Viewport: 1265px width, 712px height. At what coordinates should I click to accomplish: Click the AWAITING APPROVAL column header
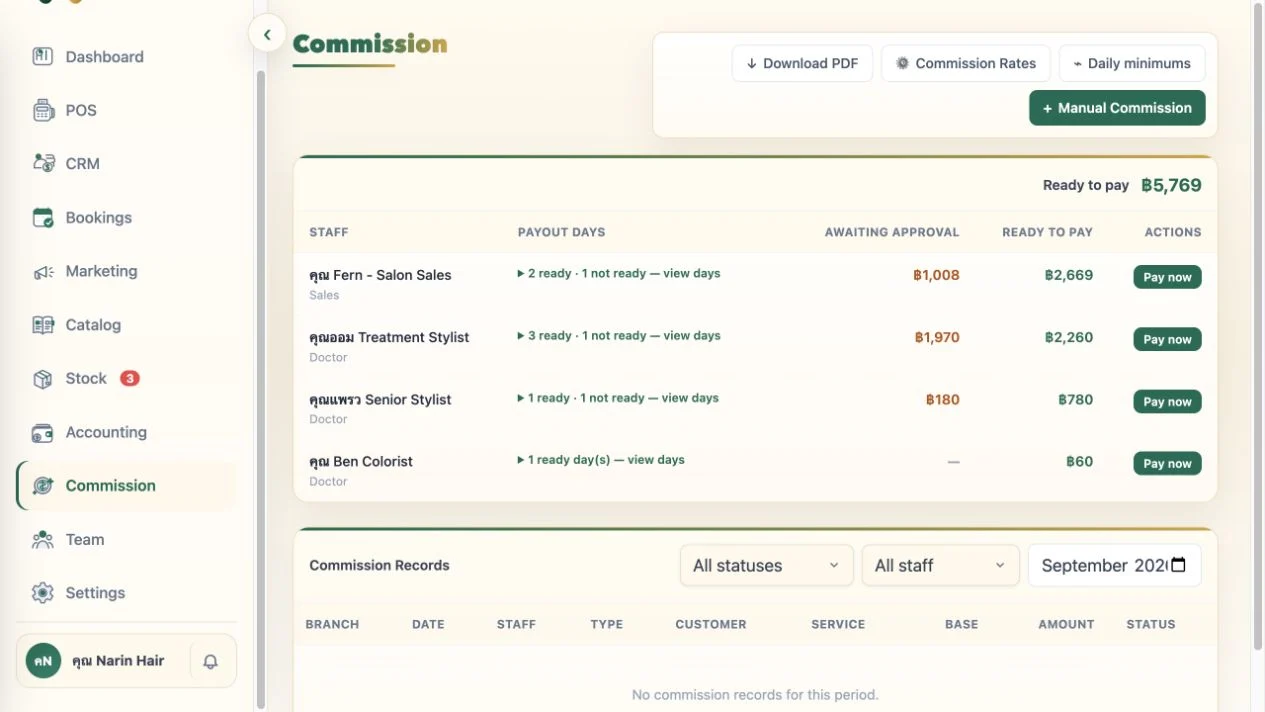pyautogui.click(x=892, y=232)
